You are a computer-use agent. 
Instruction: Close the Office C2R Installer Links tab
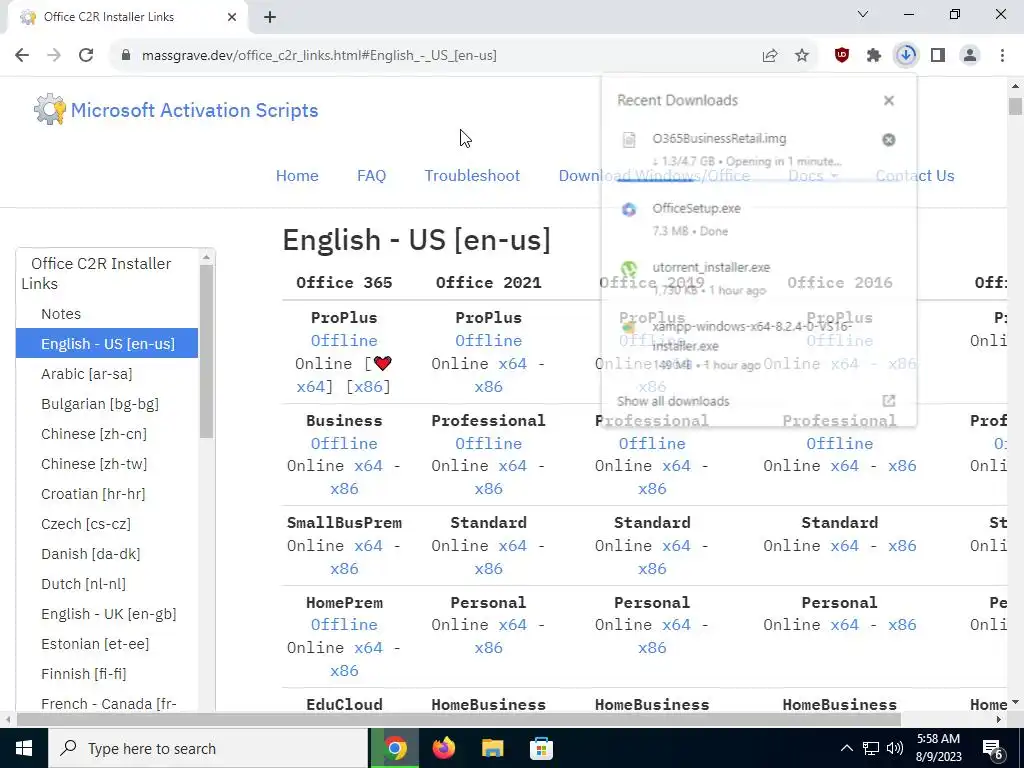(x=232, y=17)
